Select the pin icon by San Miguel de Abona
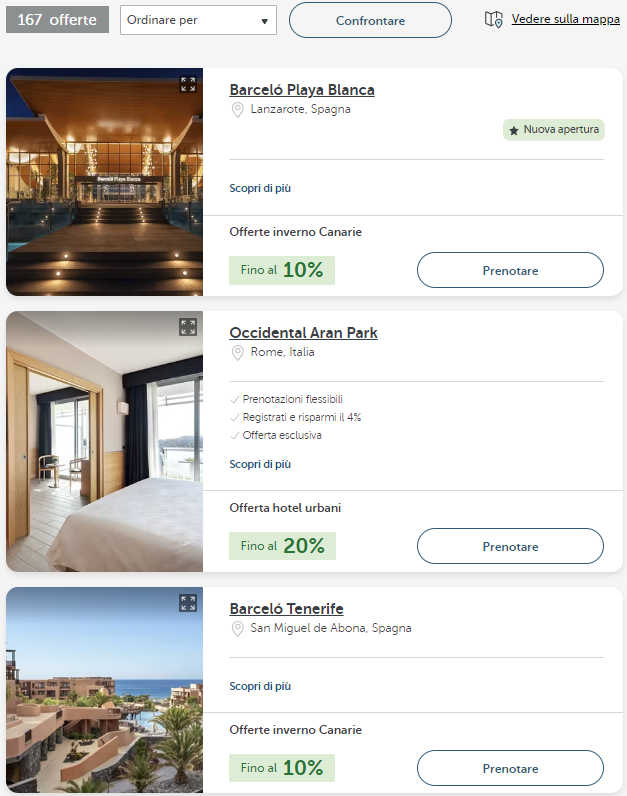Screen dimensions: 627x796 [238, 629]
